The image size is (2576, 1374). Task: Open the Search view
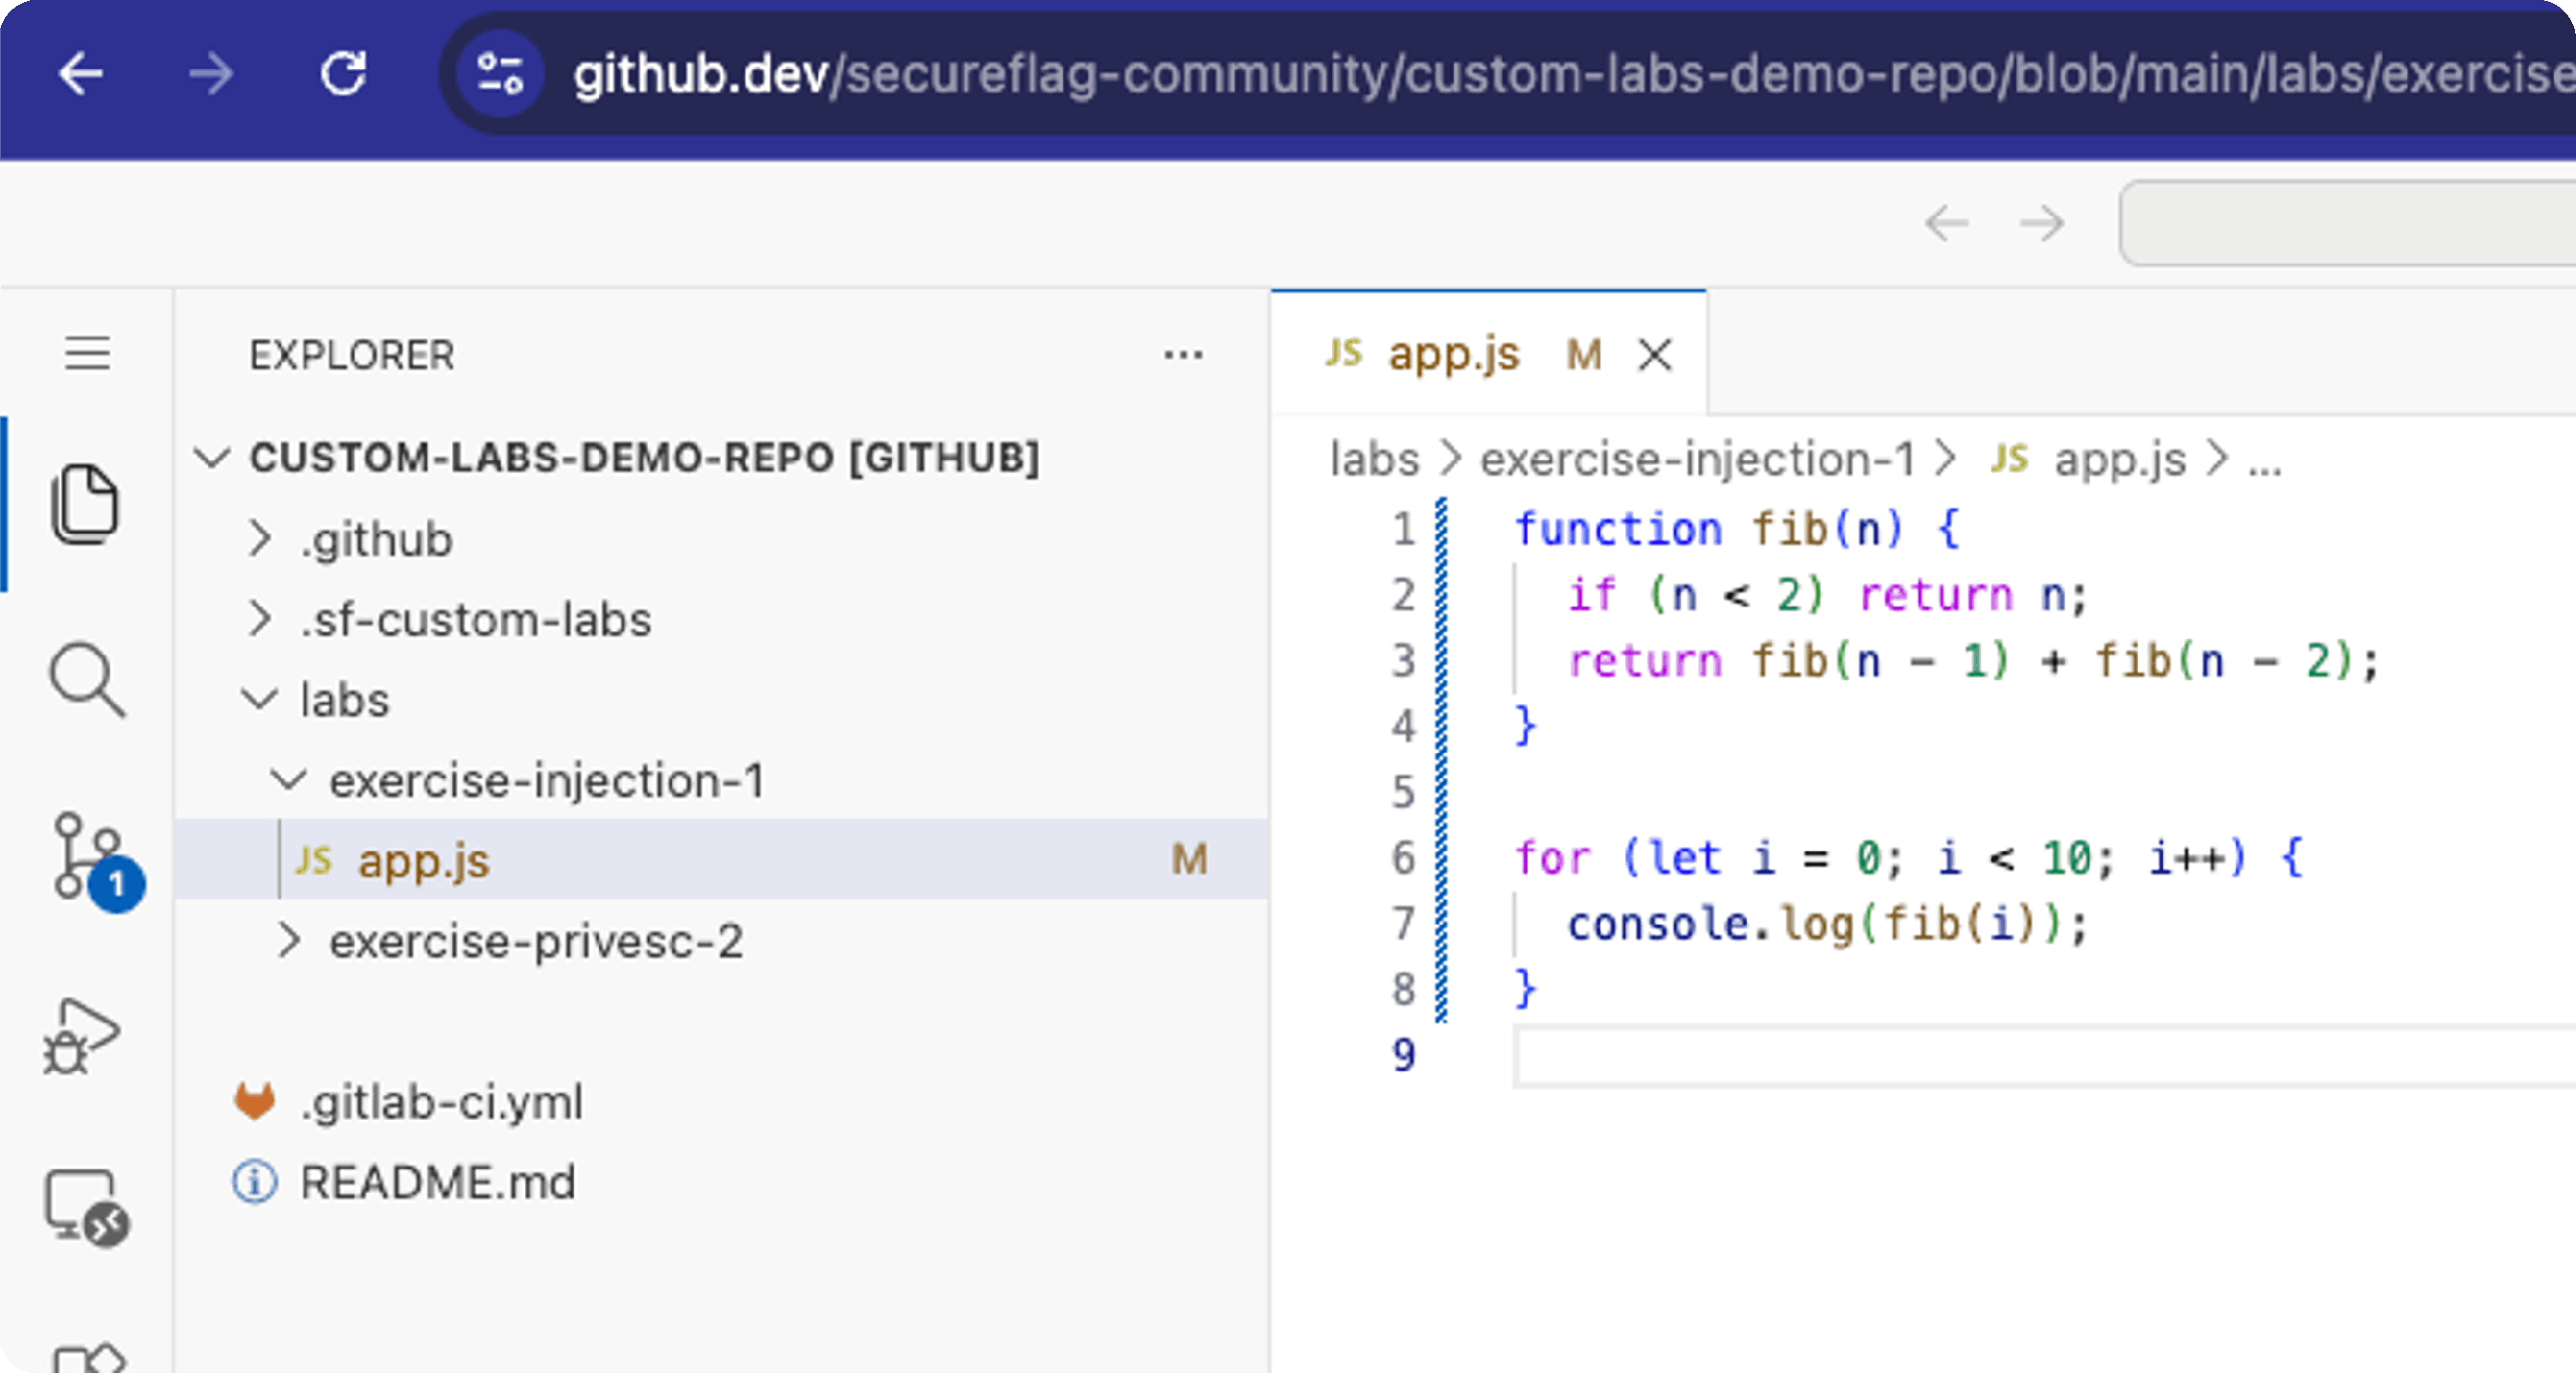(87, 679)
